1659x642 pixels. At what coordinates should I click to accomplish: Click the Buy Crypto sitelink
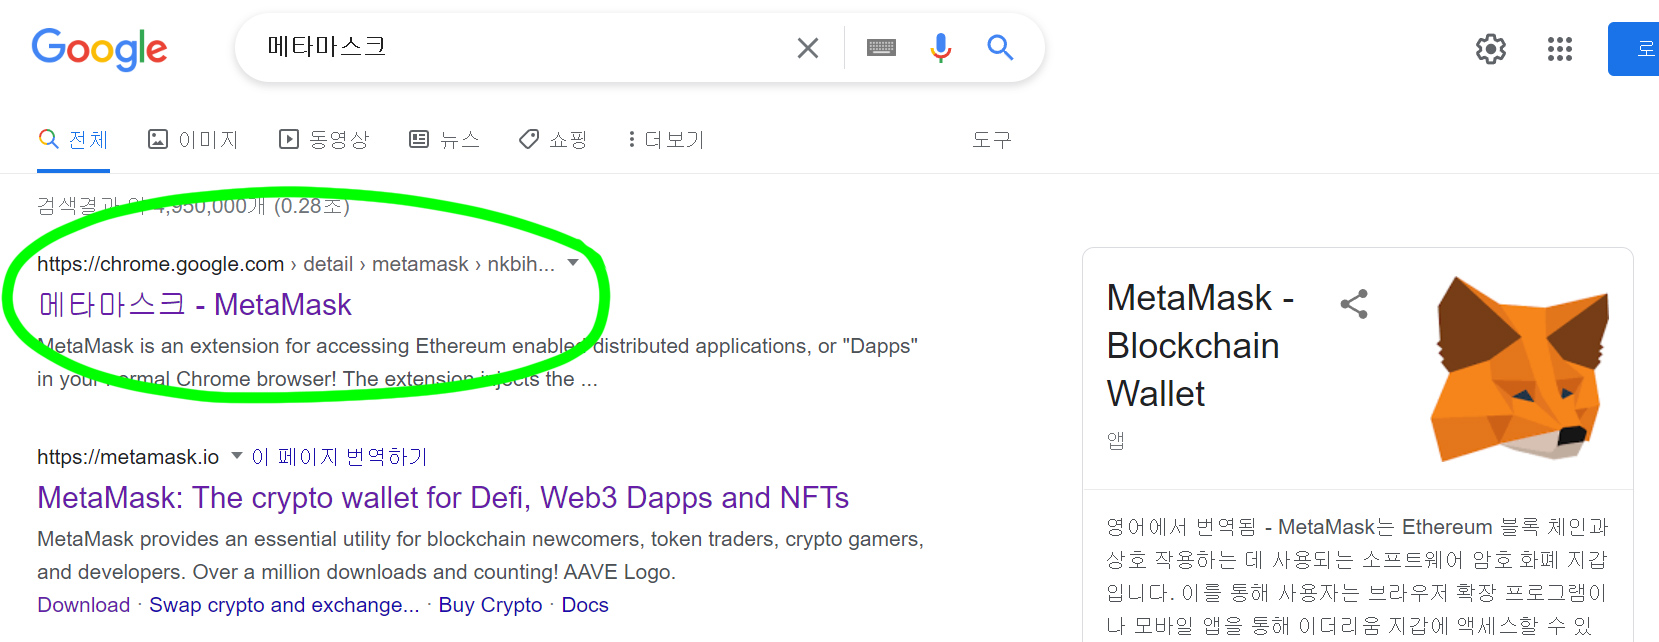490,605
